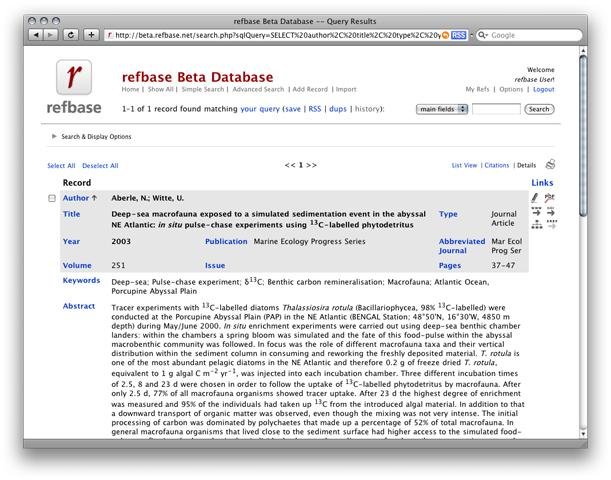Viewport: 611px width, 480px height.
Task: Open the print view via the printer icon
Action: coord(550,165)
